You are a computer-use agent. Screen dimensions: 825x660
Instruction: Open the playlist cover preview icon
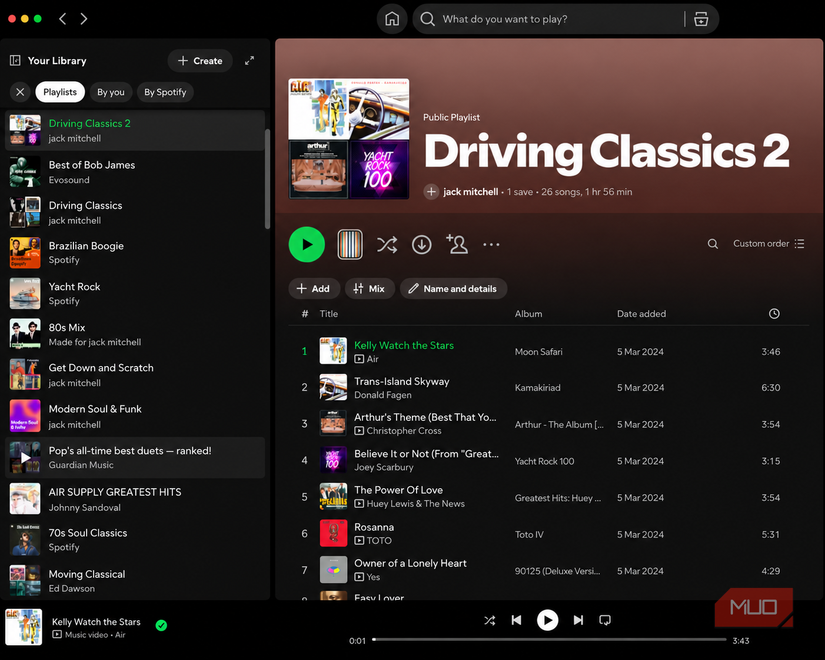tap(350, 244)
